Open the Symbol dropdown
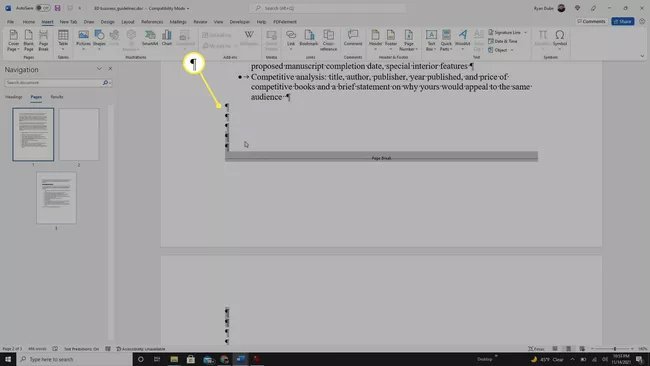This screenshot has height=366, width=650. (x=559, y=39)
